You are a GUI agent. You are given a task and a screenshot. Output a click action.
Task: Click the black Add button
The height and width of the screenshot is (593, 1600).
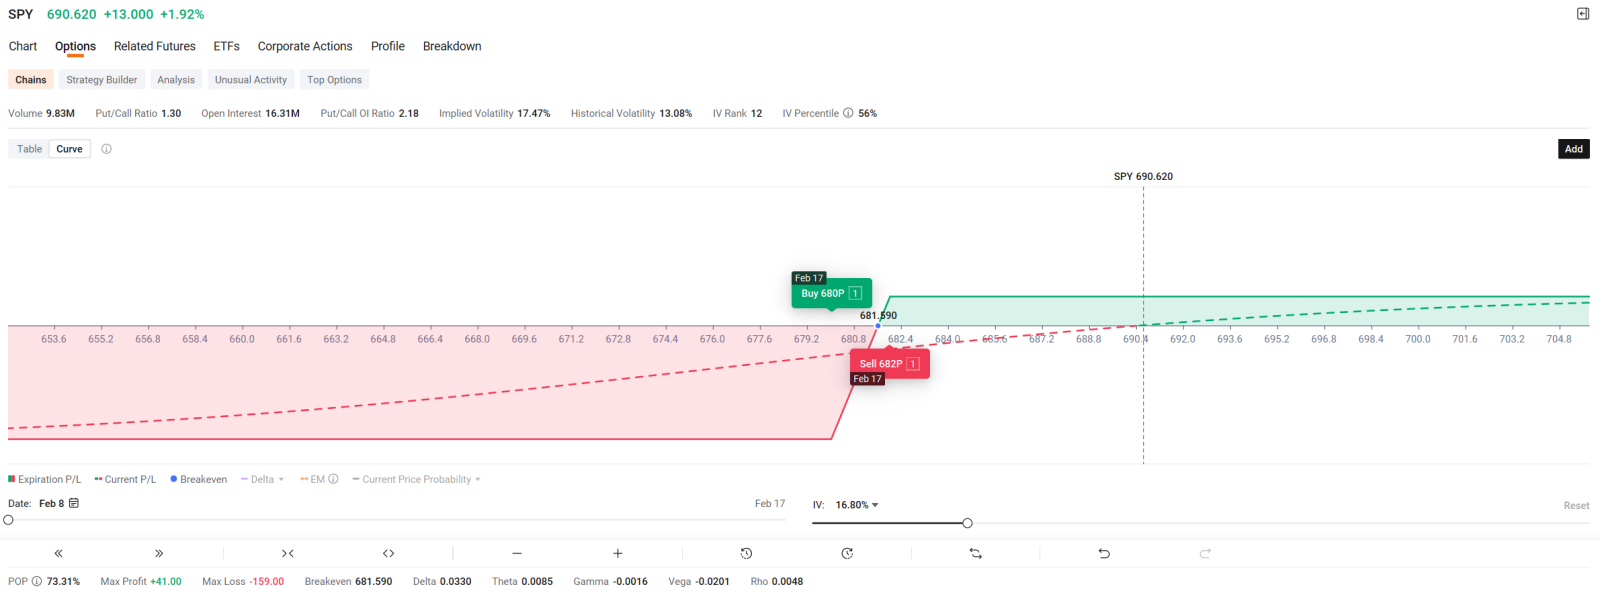tap(1574, 149)
